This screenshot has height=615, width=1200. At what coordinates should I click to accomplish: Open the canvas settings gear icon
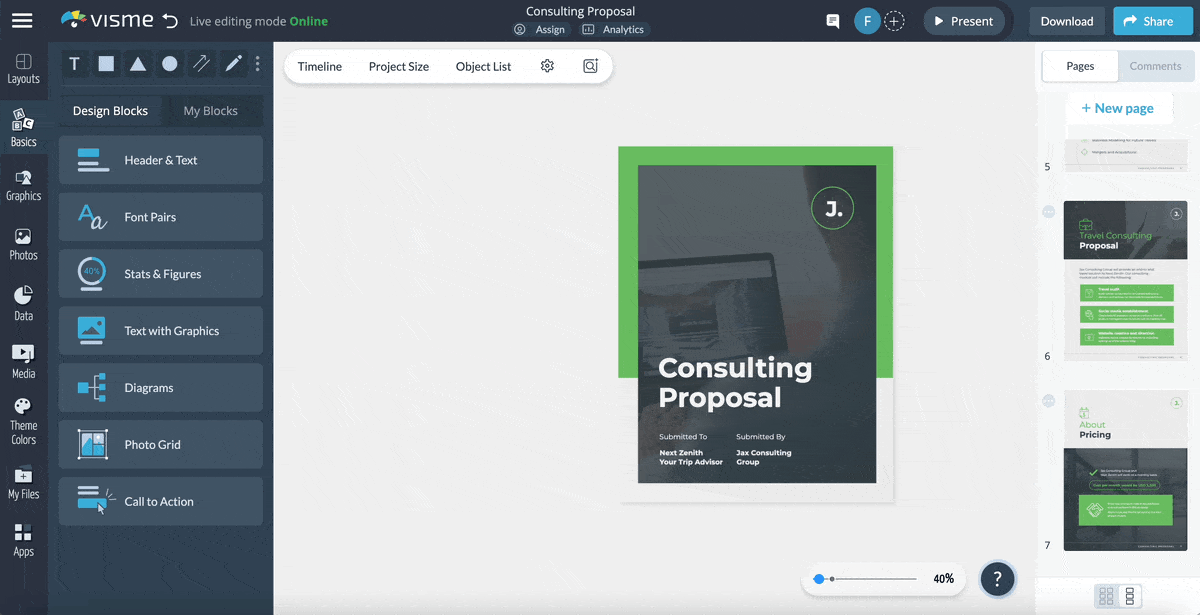(547, 66)
